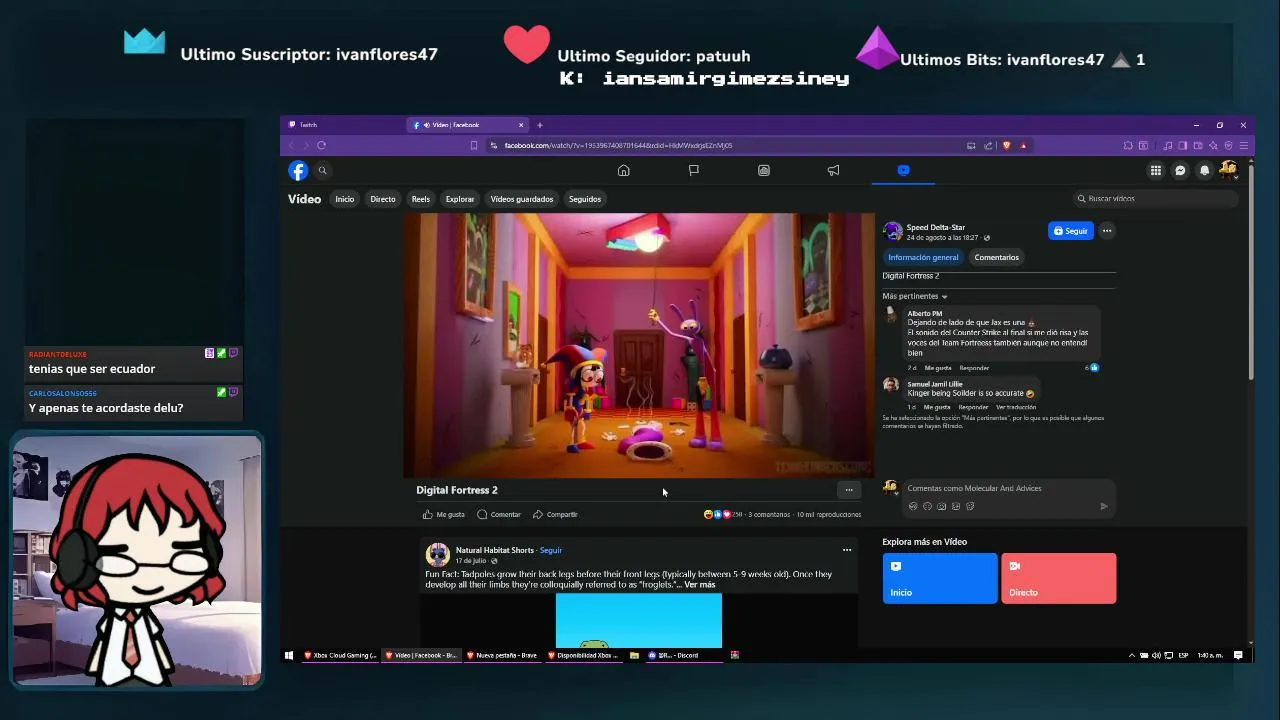Screen dimensions: 1280x720
Task: Open the taskbar notification center icon
Action: pos(1238,655)
